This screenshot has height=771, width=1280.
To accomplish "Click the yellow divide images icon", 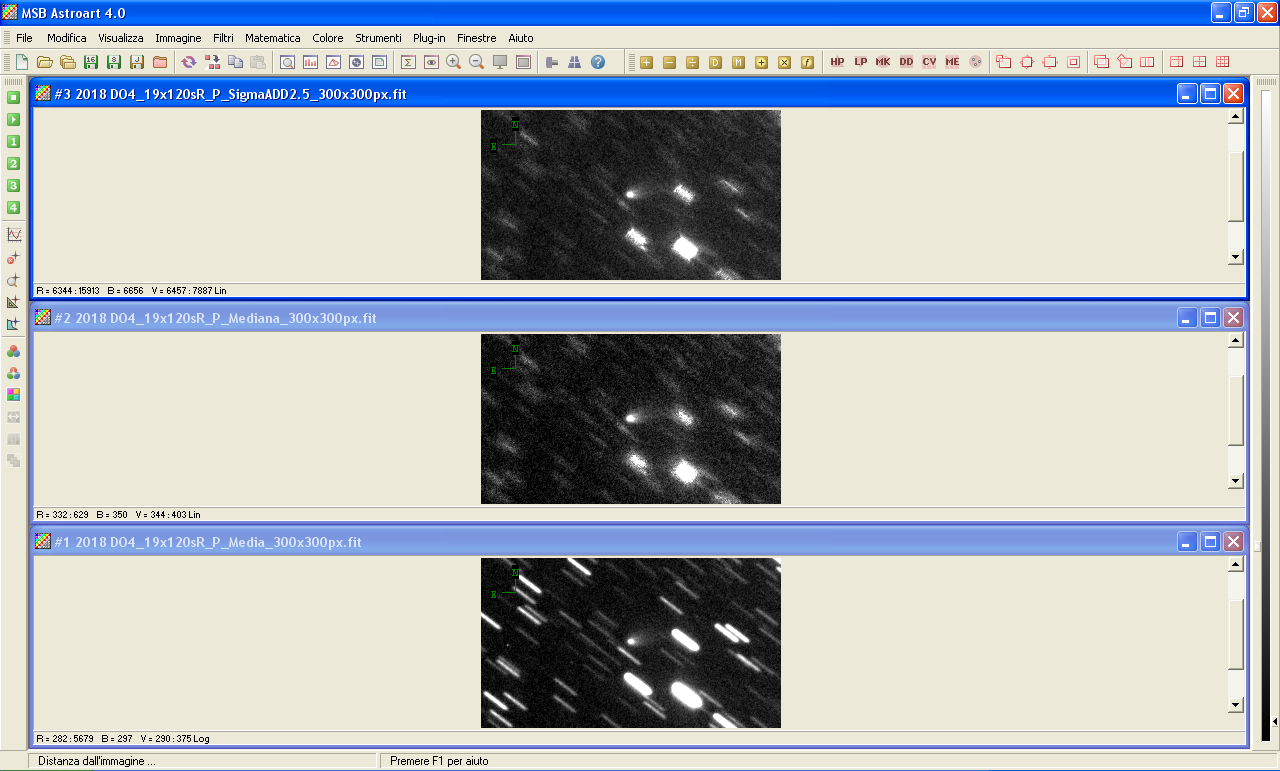I will pyautogui.click(x=692, y=62).
